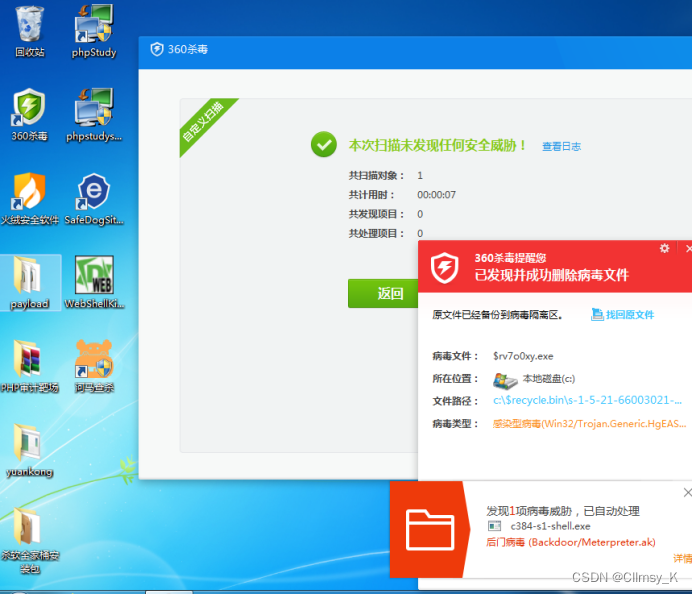
Task: Close the red 360杀毒提醒您 alert
Action: (x=689, y=248)
